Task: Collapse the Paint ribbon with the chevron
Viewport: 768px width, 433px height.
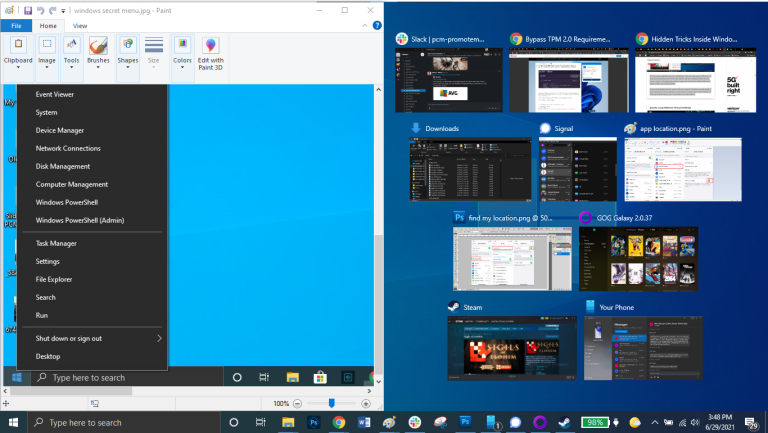Action: [365, 25]
